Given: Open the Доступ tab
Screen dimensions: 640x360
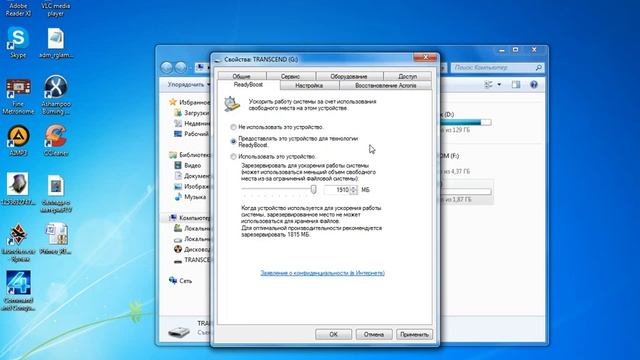Looking at the screenshot, I should pos(407,76).
